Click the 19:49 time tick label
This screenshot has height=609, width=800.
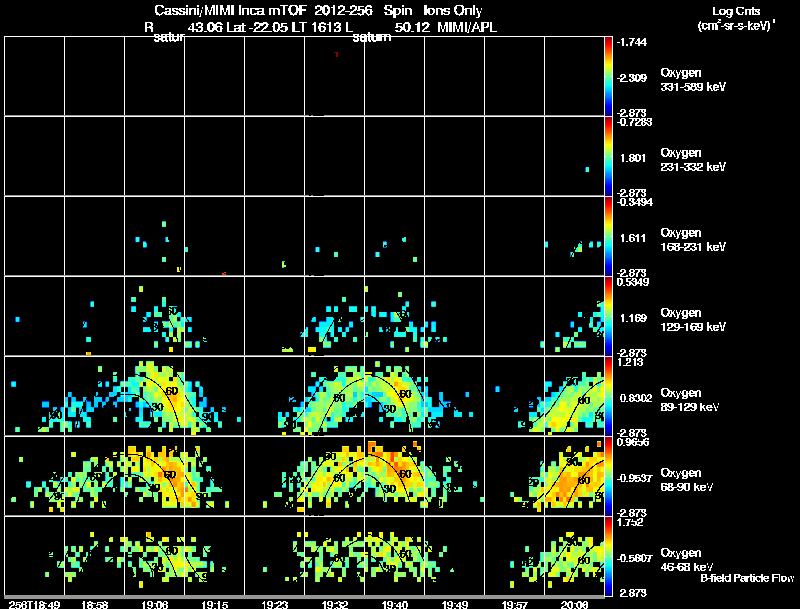point(455,604)
